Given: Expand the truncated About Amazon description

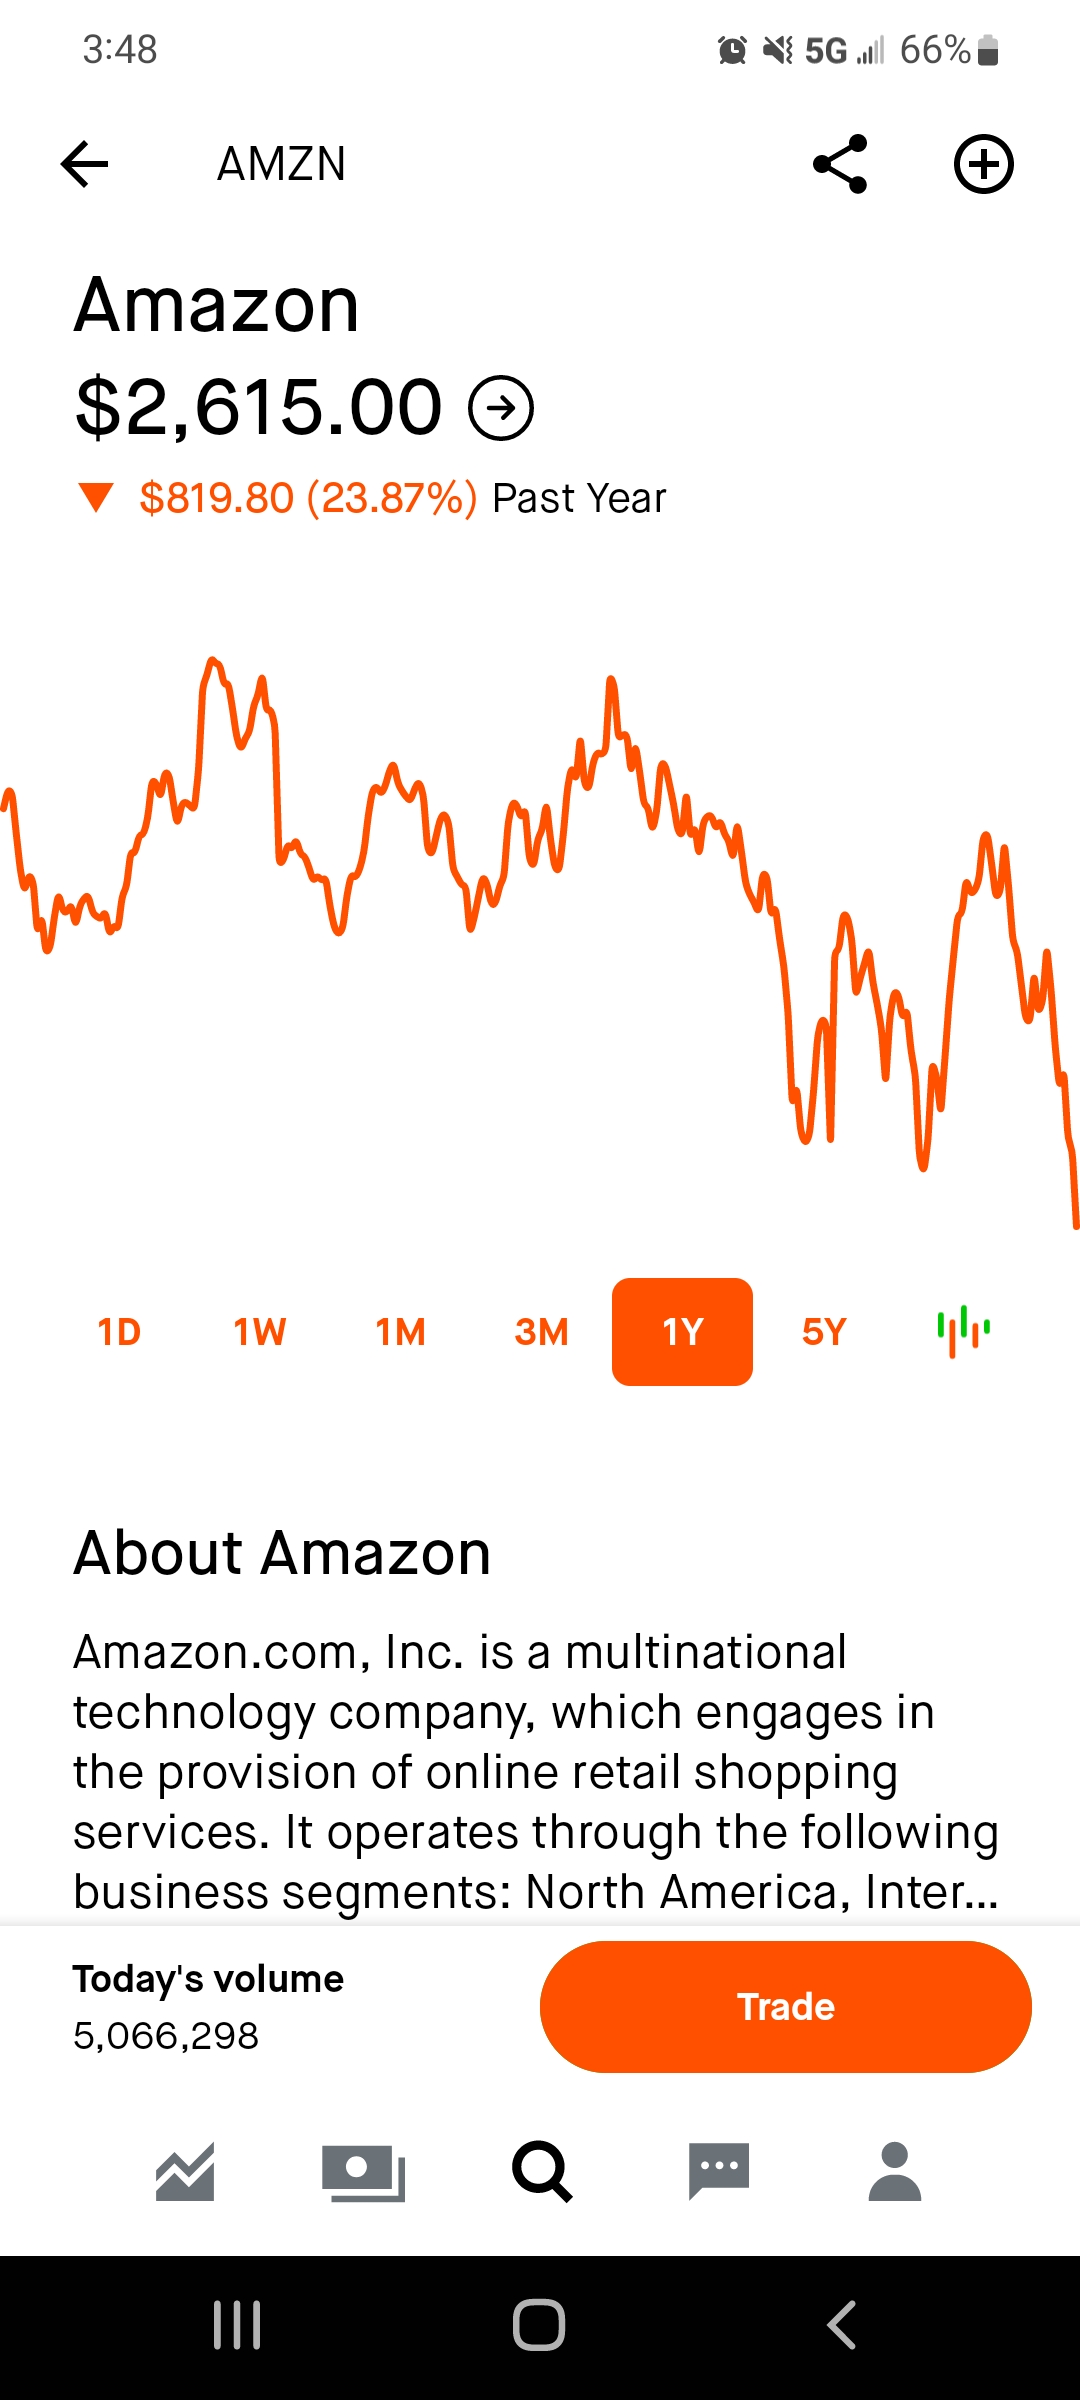Looking at the screenshot, I should (537, 1772).
